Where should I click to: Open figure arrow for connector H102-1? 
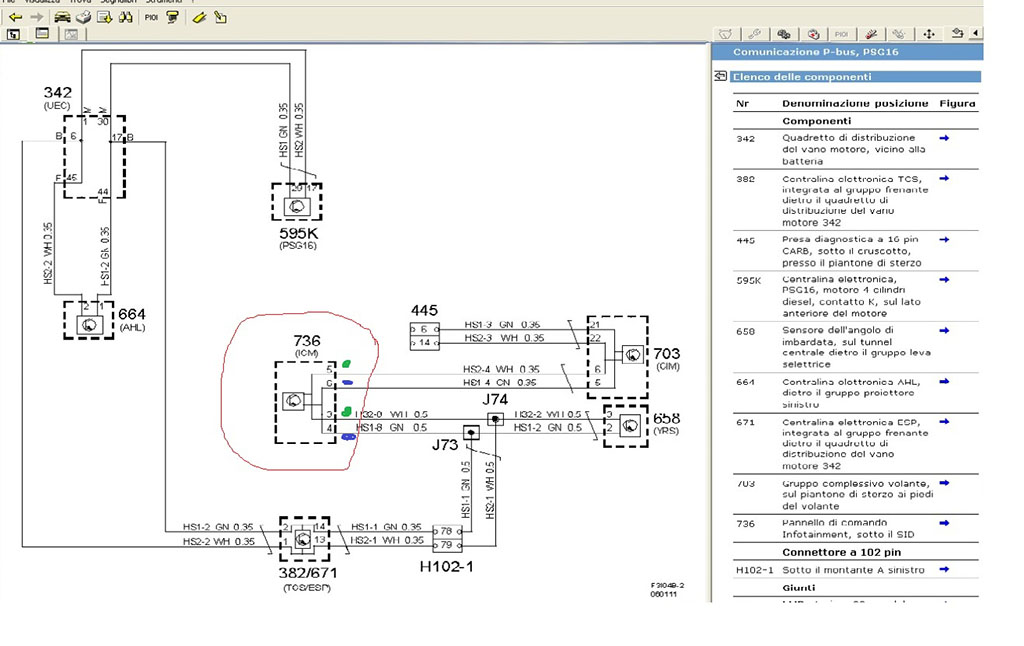pyautogui.click(x=944, y=570)
